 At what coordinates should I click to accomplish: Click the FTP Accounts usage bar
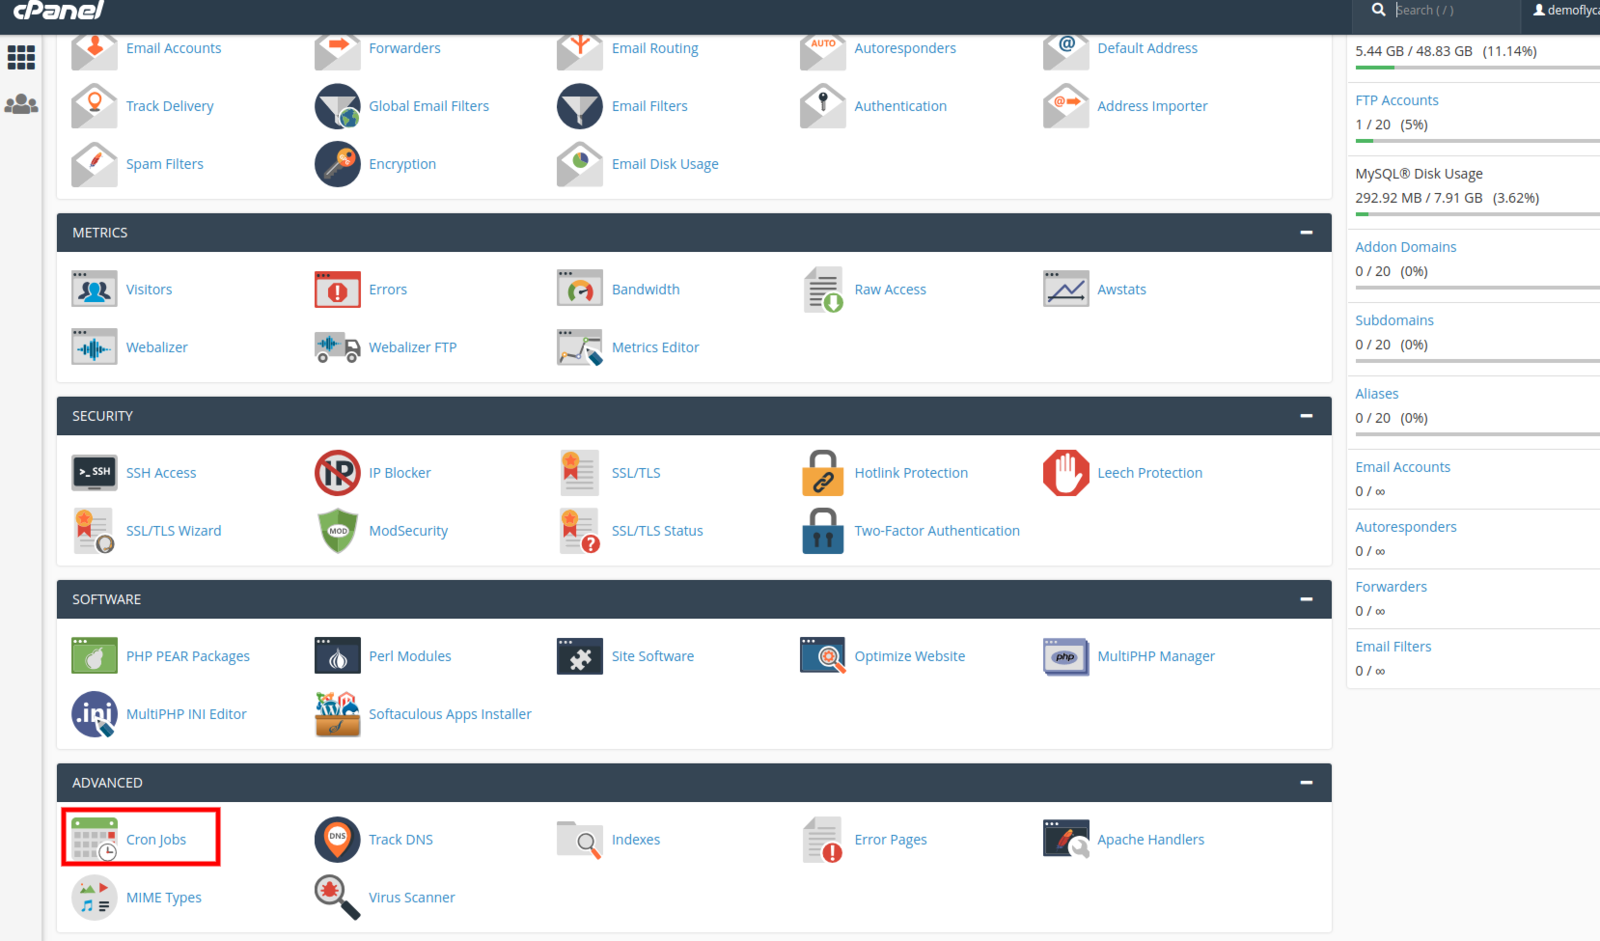click(1478, 141)
